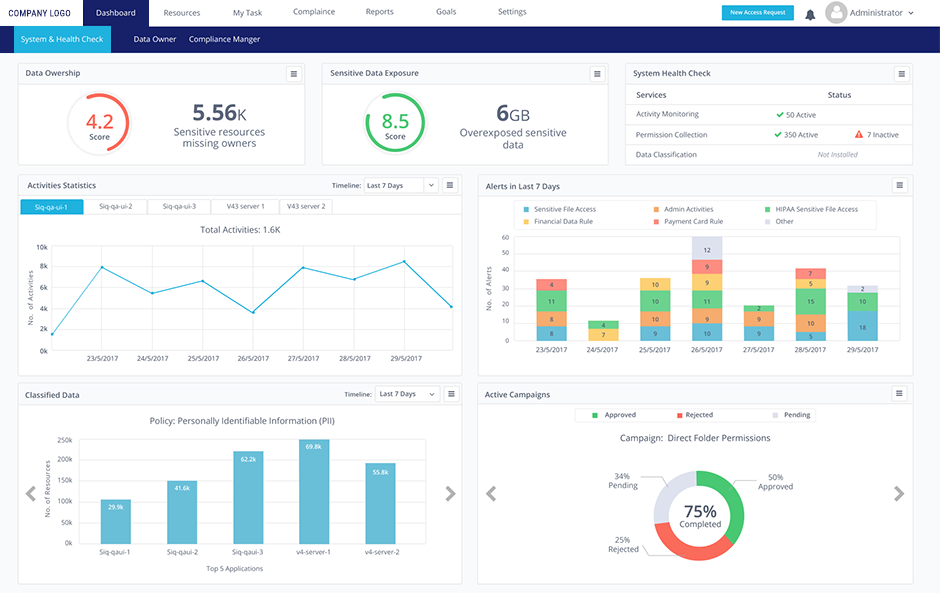Open the notifications bell
940x593 pixels.
pos(810,13)
